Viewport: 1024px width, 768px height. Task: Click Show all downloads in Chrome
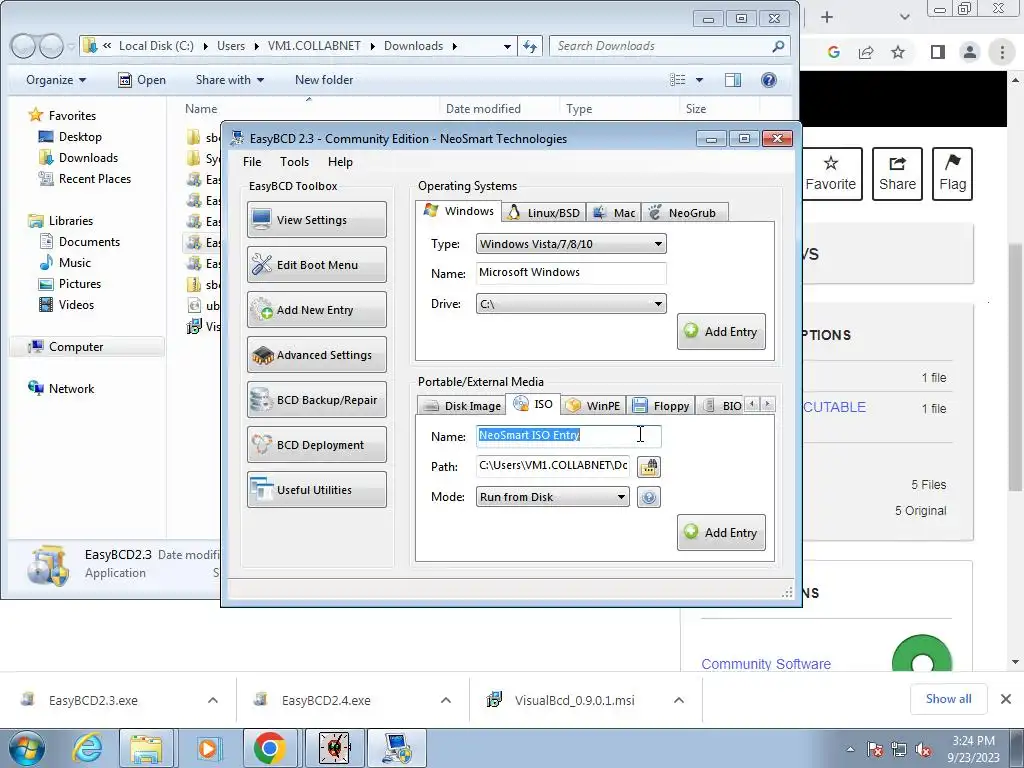tap(948, 699)
